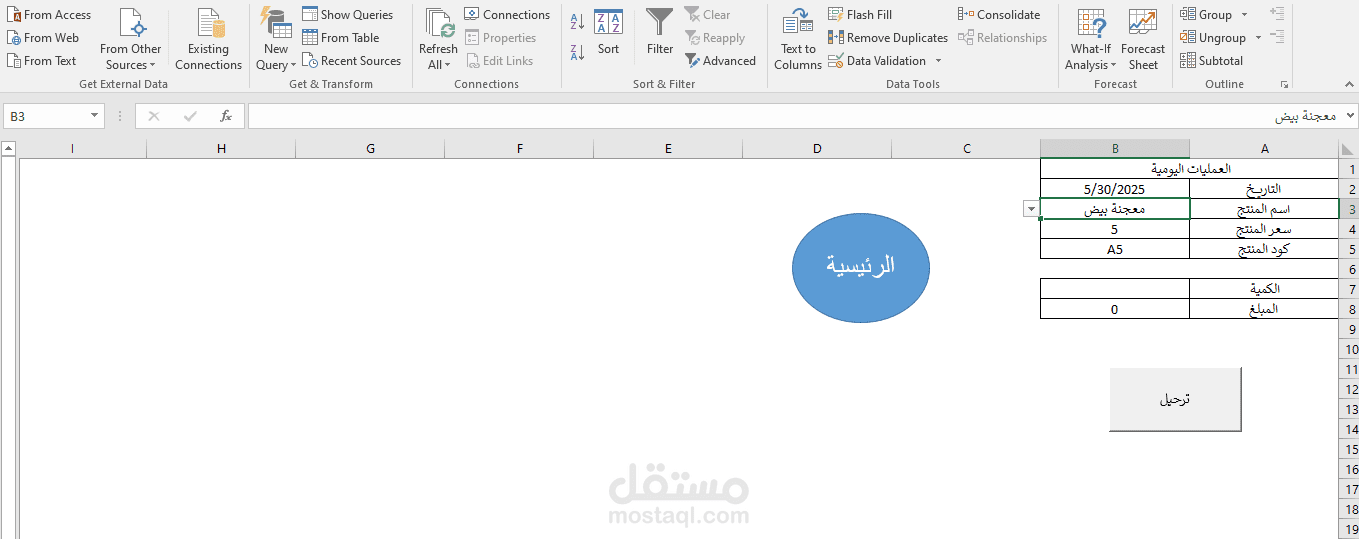The width and height of the screenshot is (1359, 539).
Task: Sort A to Z ascending
Action: pyautogui.click(x=577, y=22)
